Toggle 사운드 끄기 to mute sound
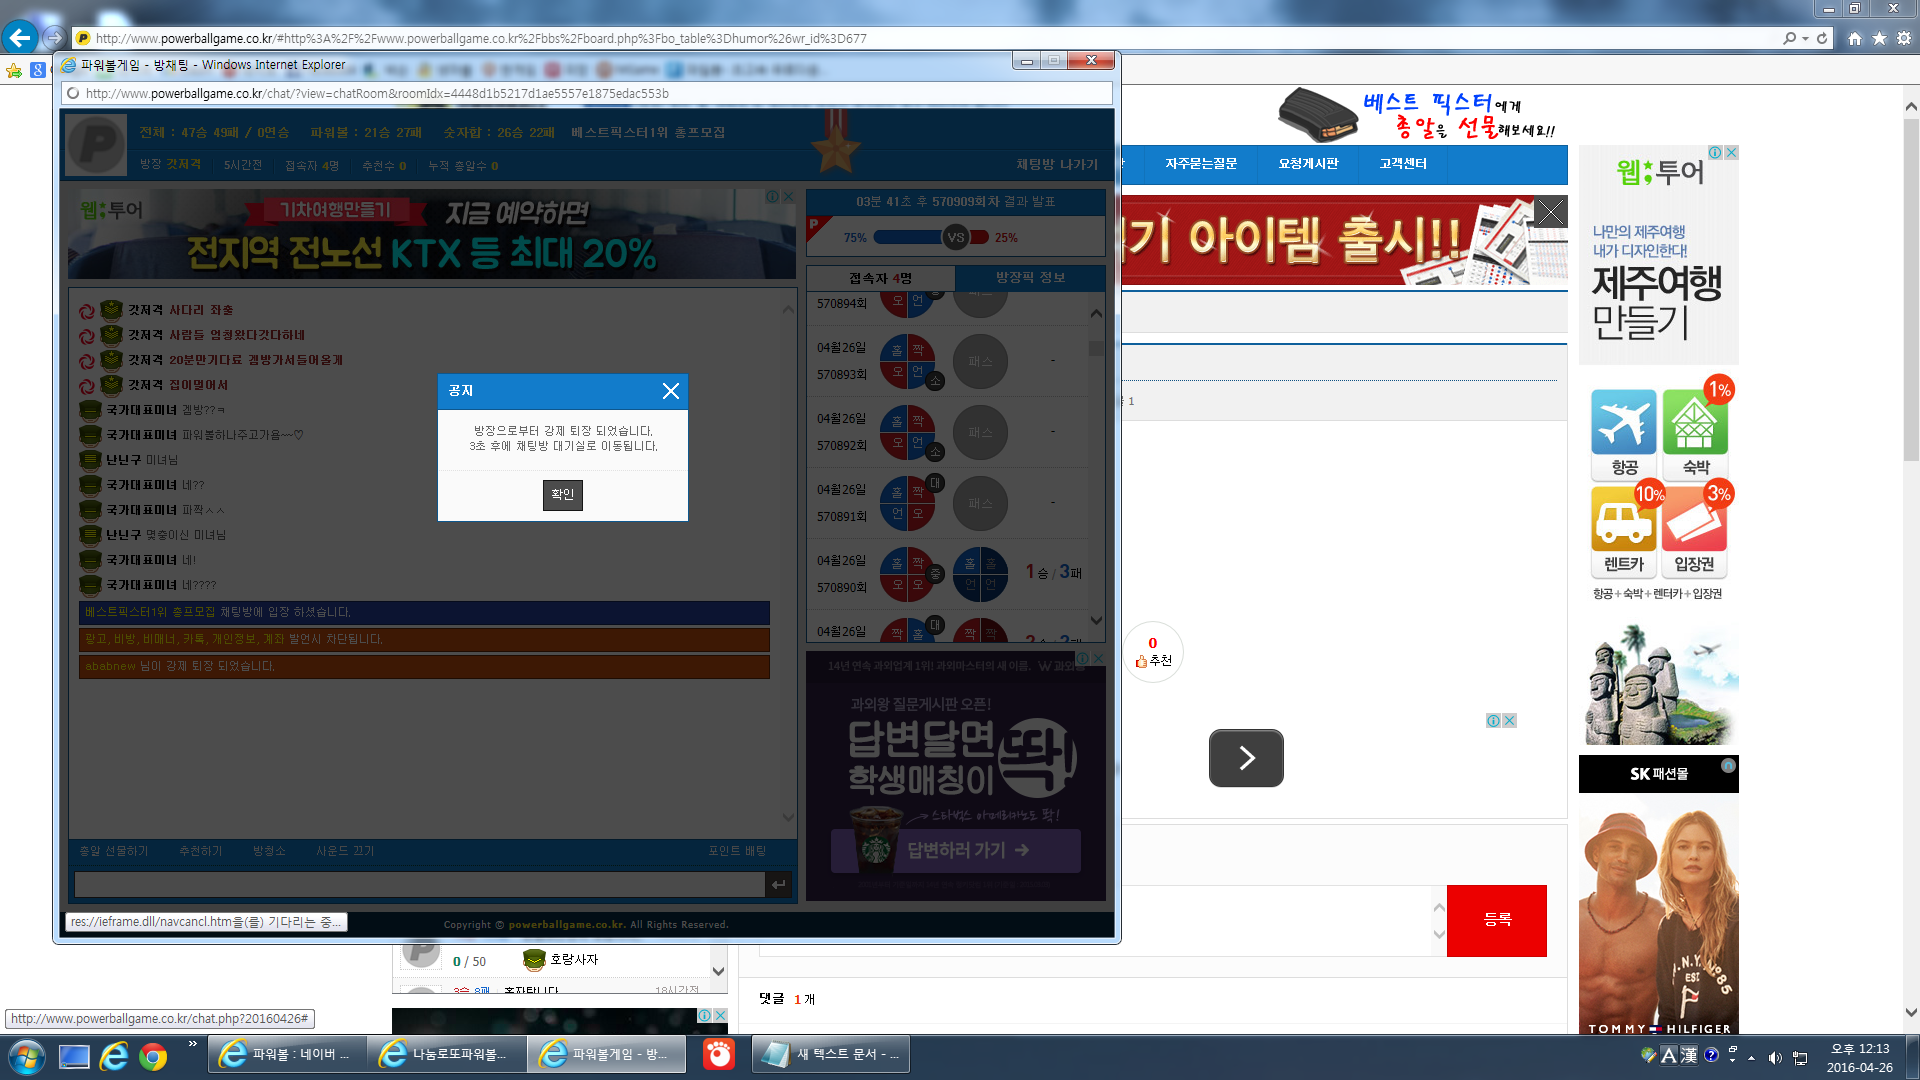This screenshot has height=1080, width=1920. click(x=345, y=851)
